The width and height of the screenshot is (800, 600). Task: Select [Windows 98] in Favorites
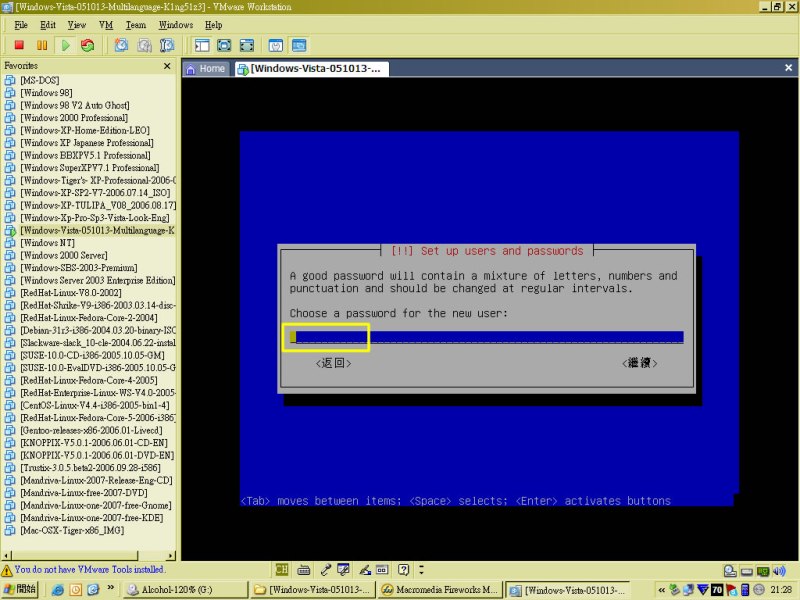tap(46, 93)
